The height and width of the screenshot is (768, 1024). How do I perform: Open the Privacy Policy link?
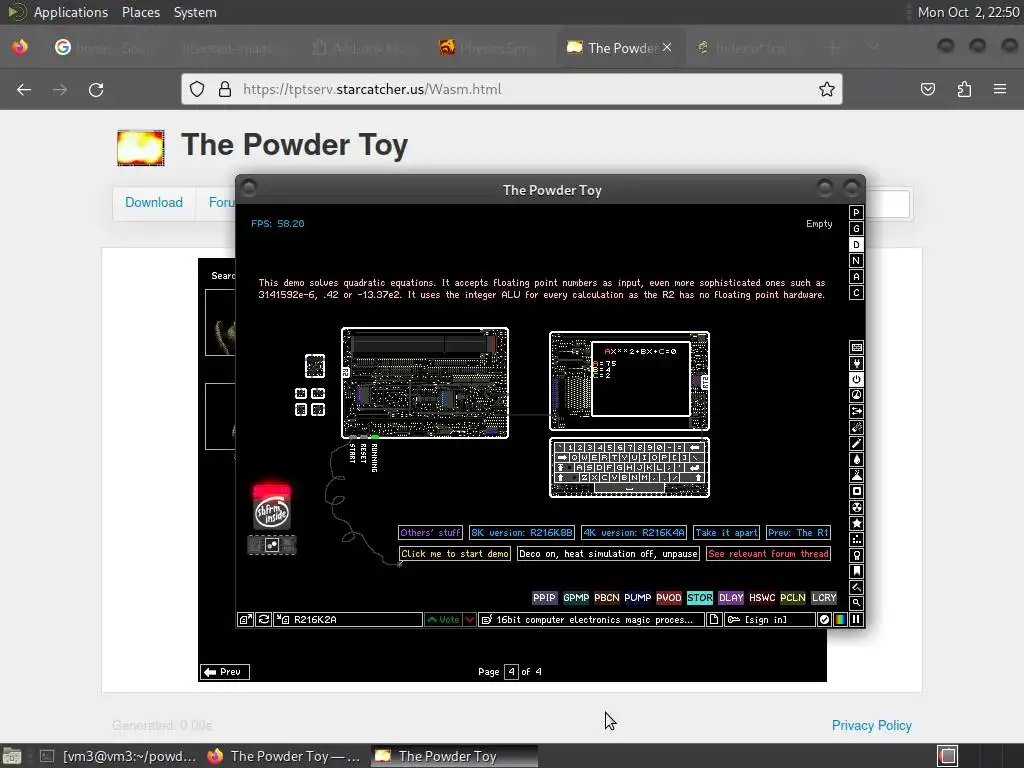(871, 726)
